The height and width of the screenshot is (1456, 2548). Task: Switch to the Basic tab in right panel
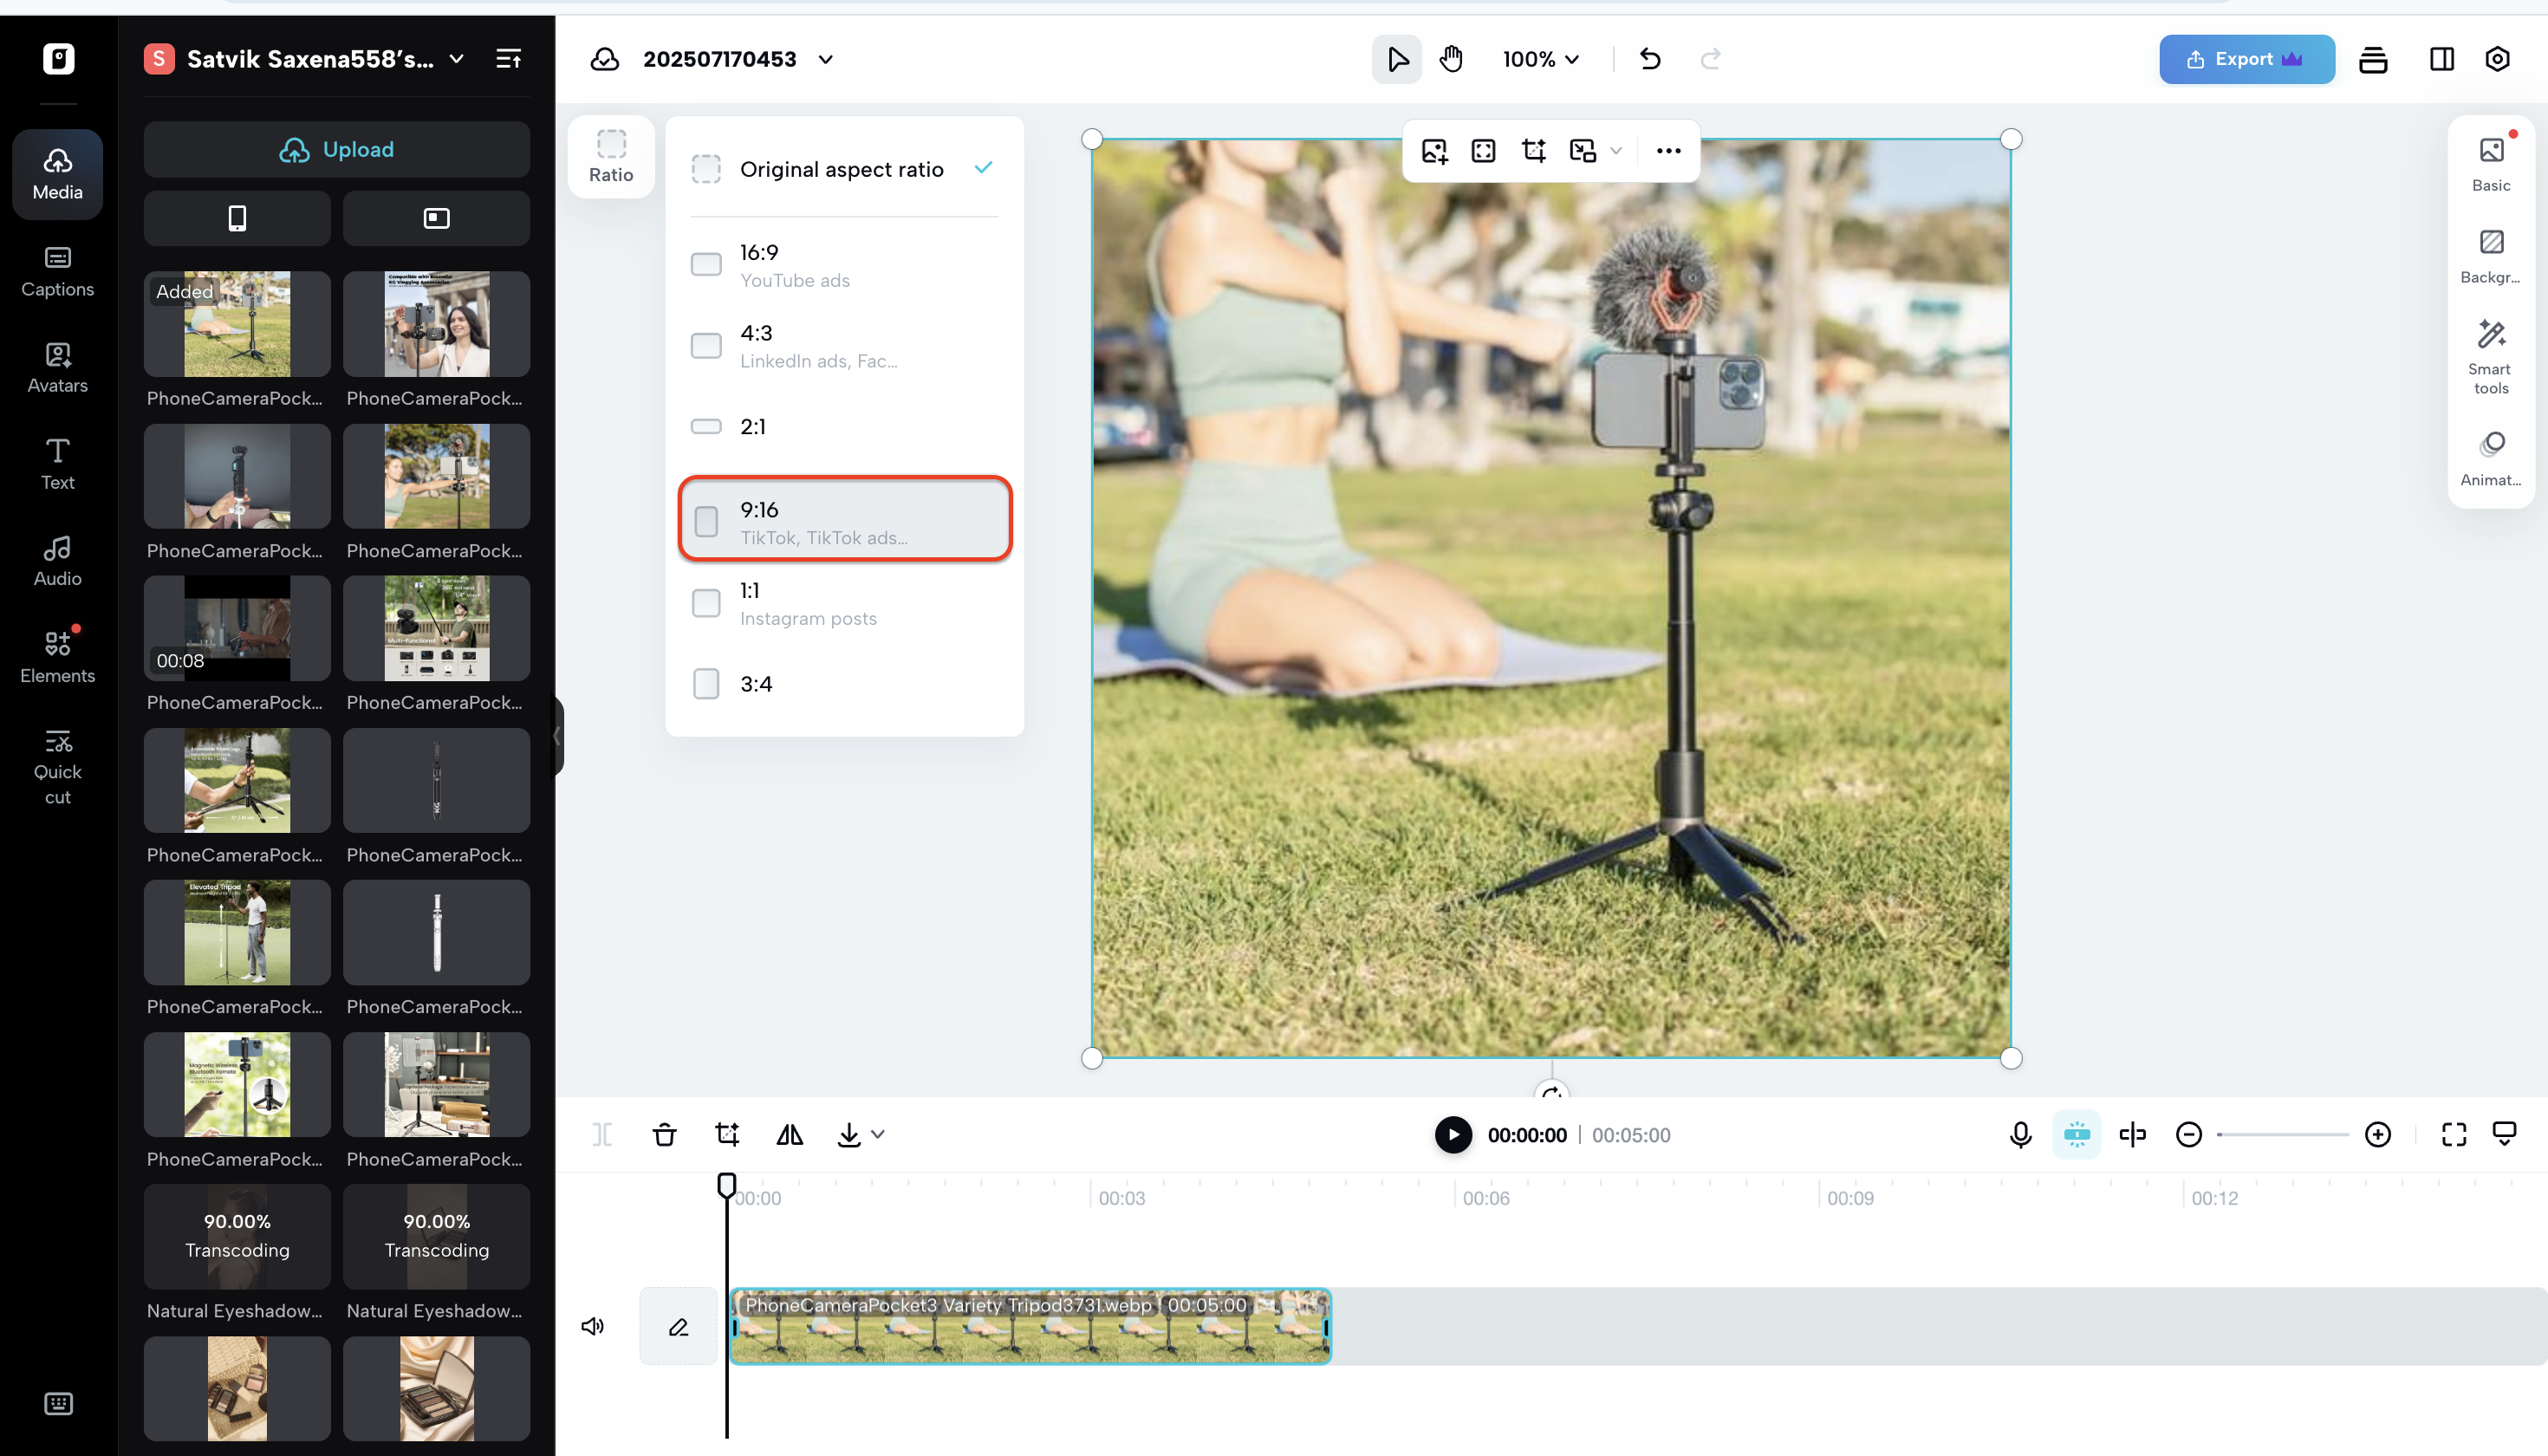click(2489, 163)
